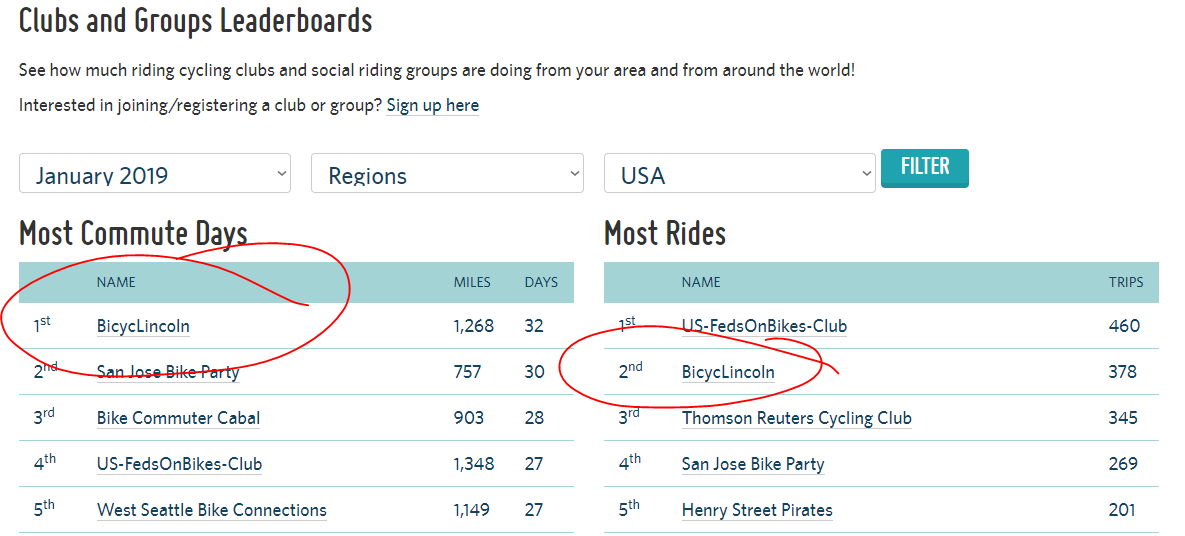The height and width of the screenshot is (536, 1185).
Task: Open US-FedsOnBikes-Club in Most Commute Days
Action: click(179, 463)
